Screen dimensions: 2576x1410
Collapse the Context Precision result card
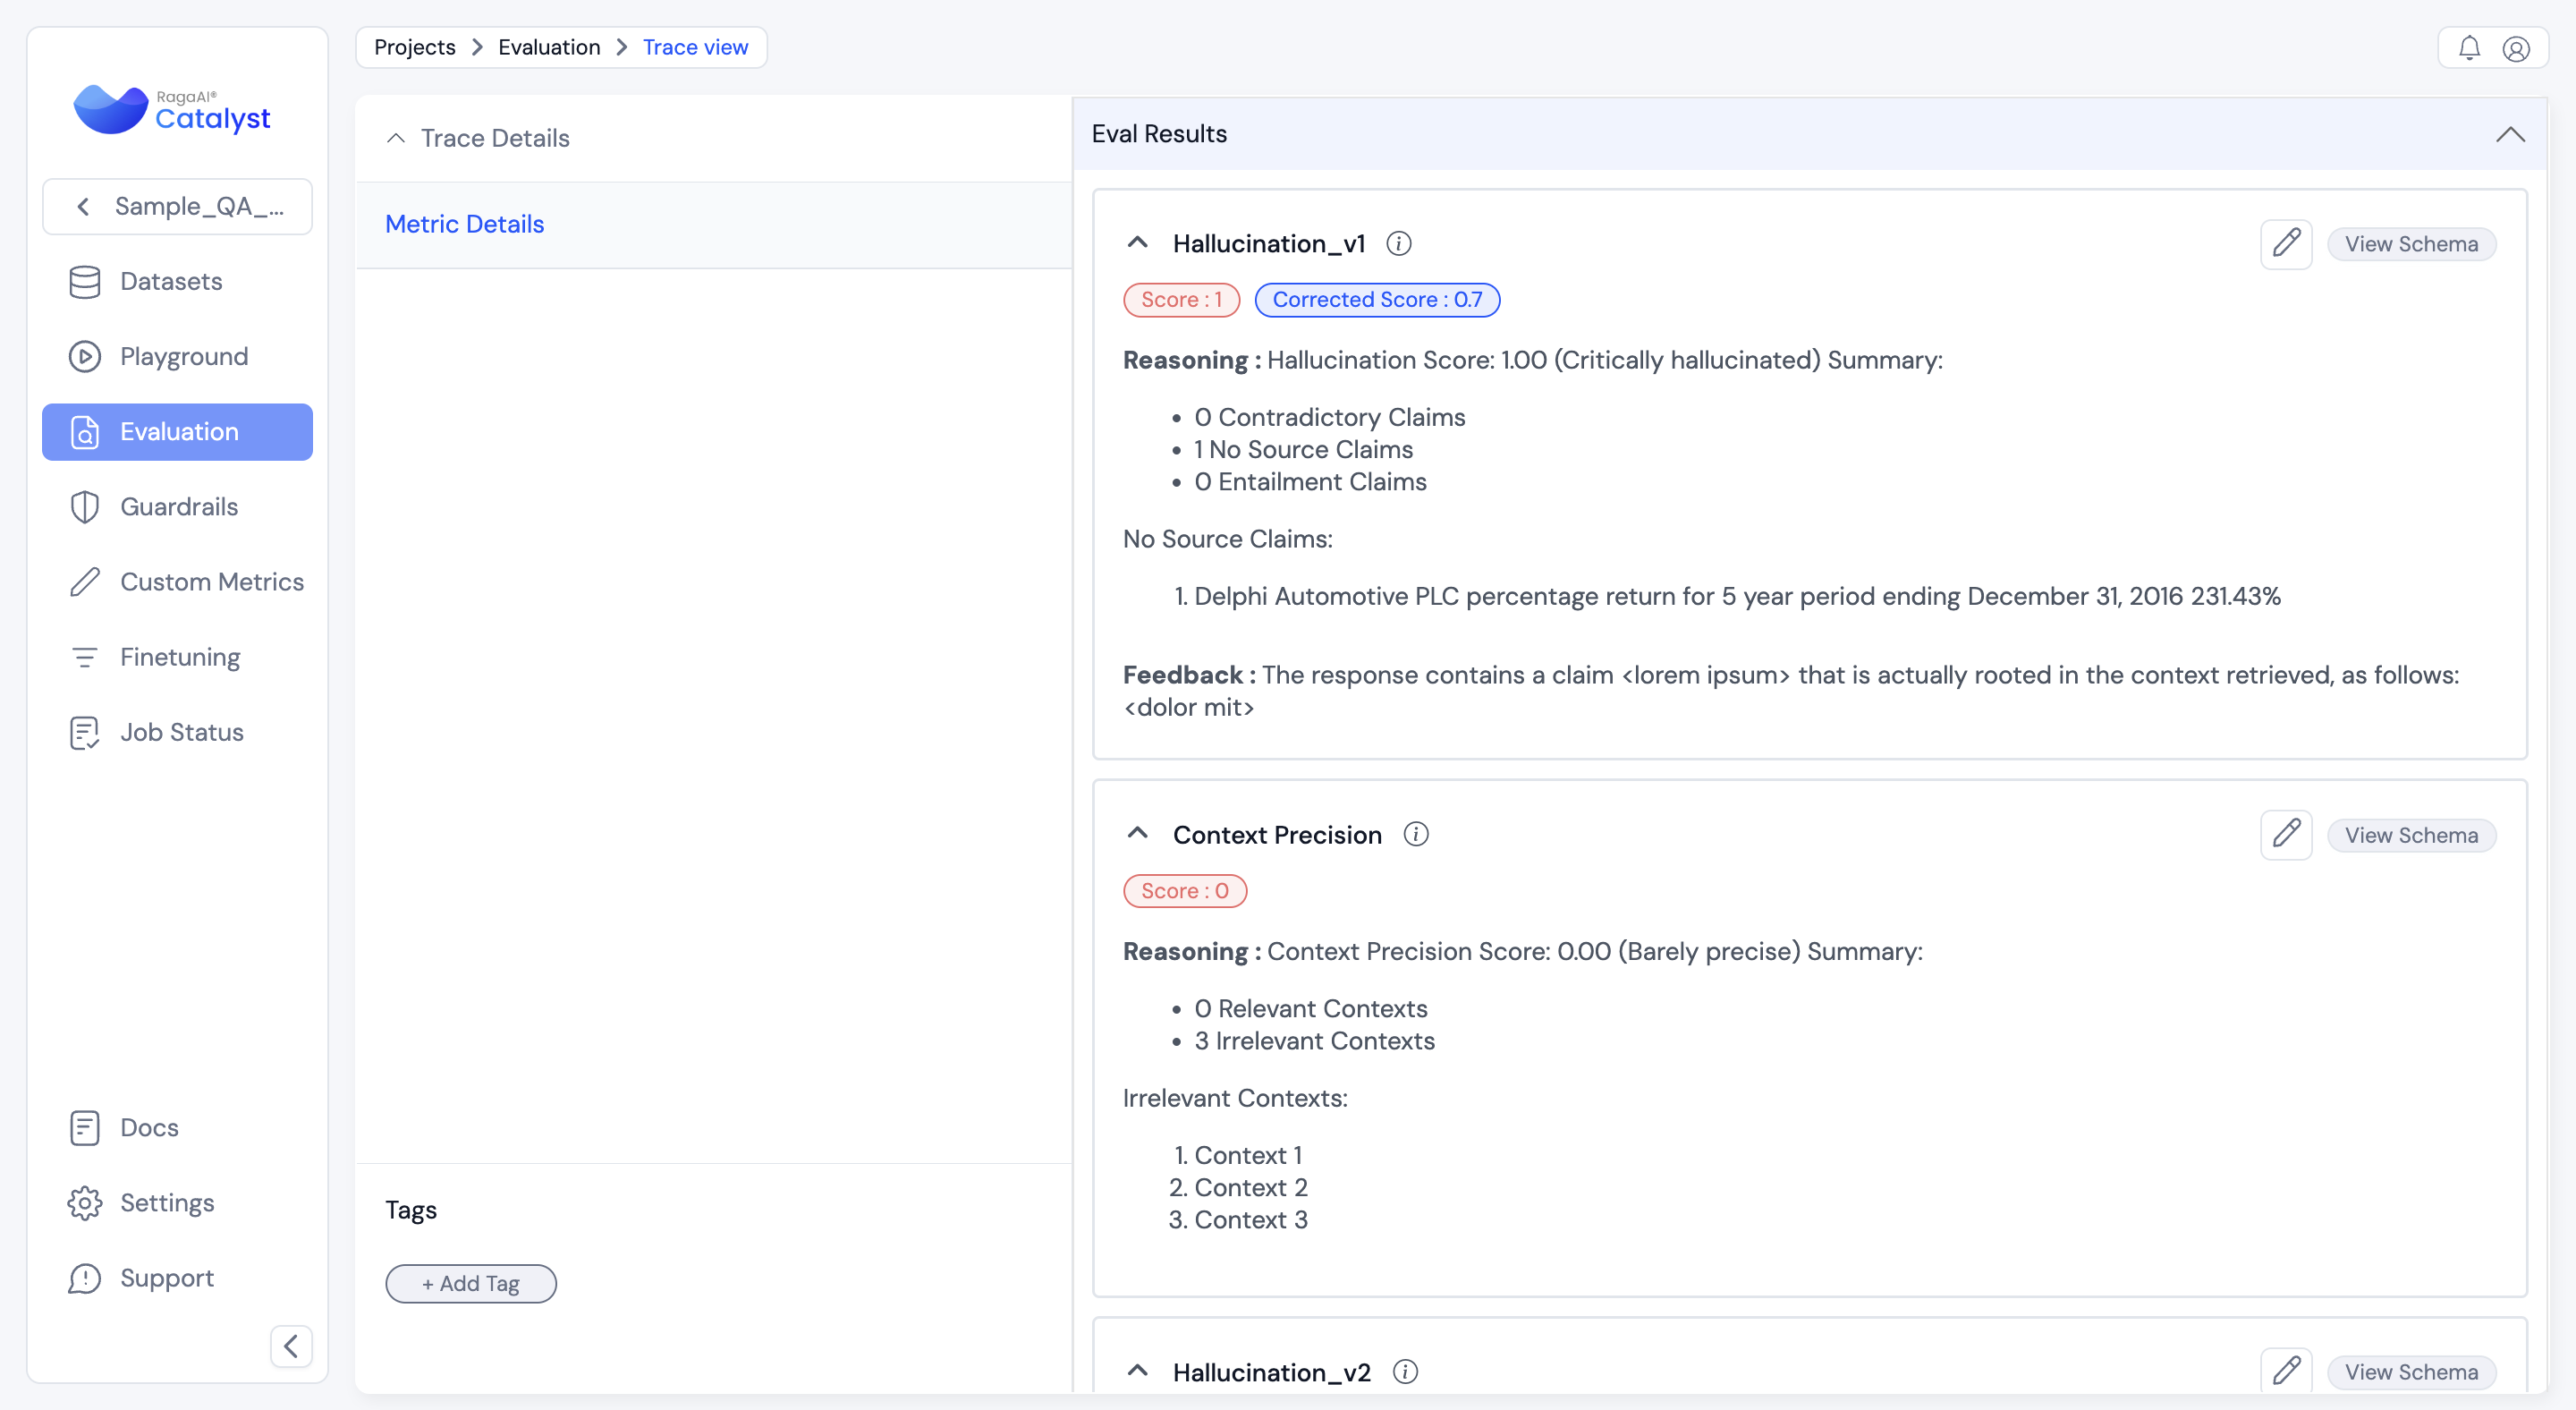[x=1138, y=834]
